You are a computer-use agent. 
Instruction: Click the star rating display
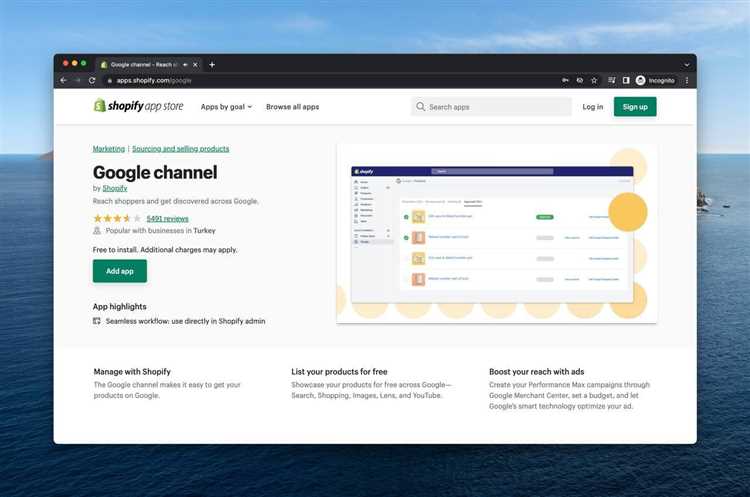(x=117, y=219)
